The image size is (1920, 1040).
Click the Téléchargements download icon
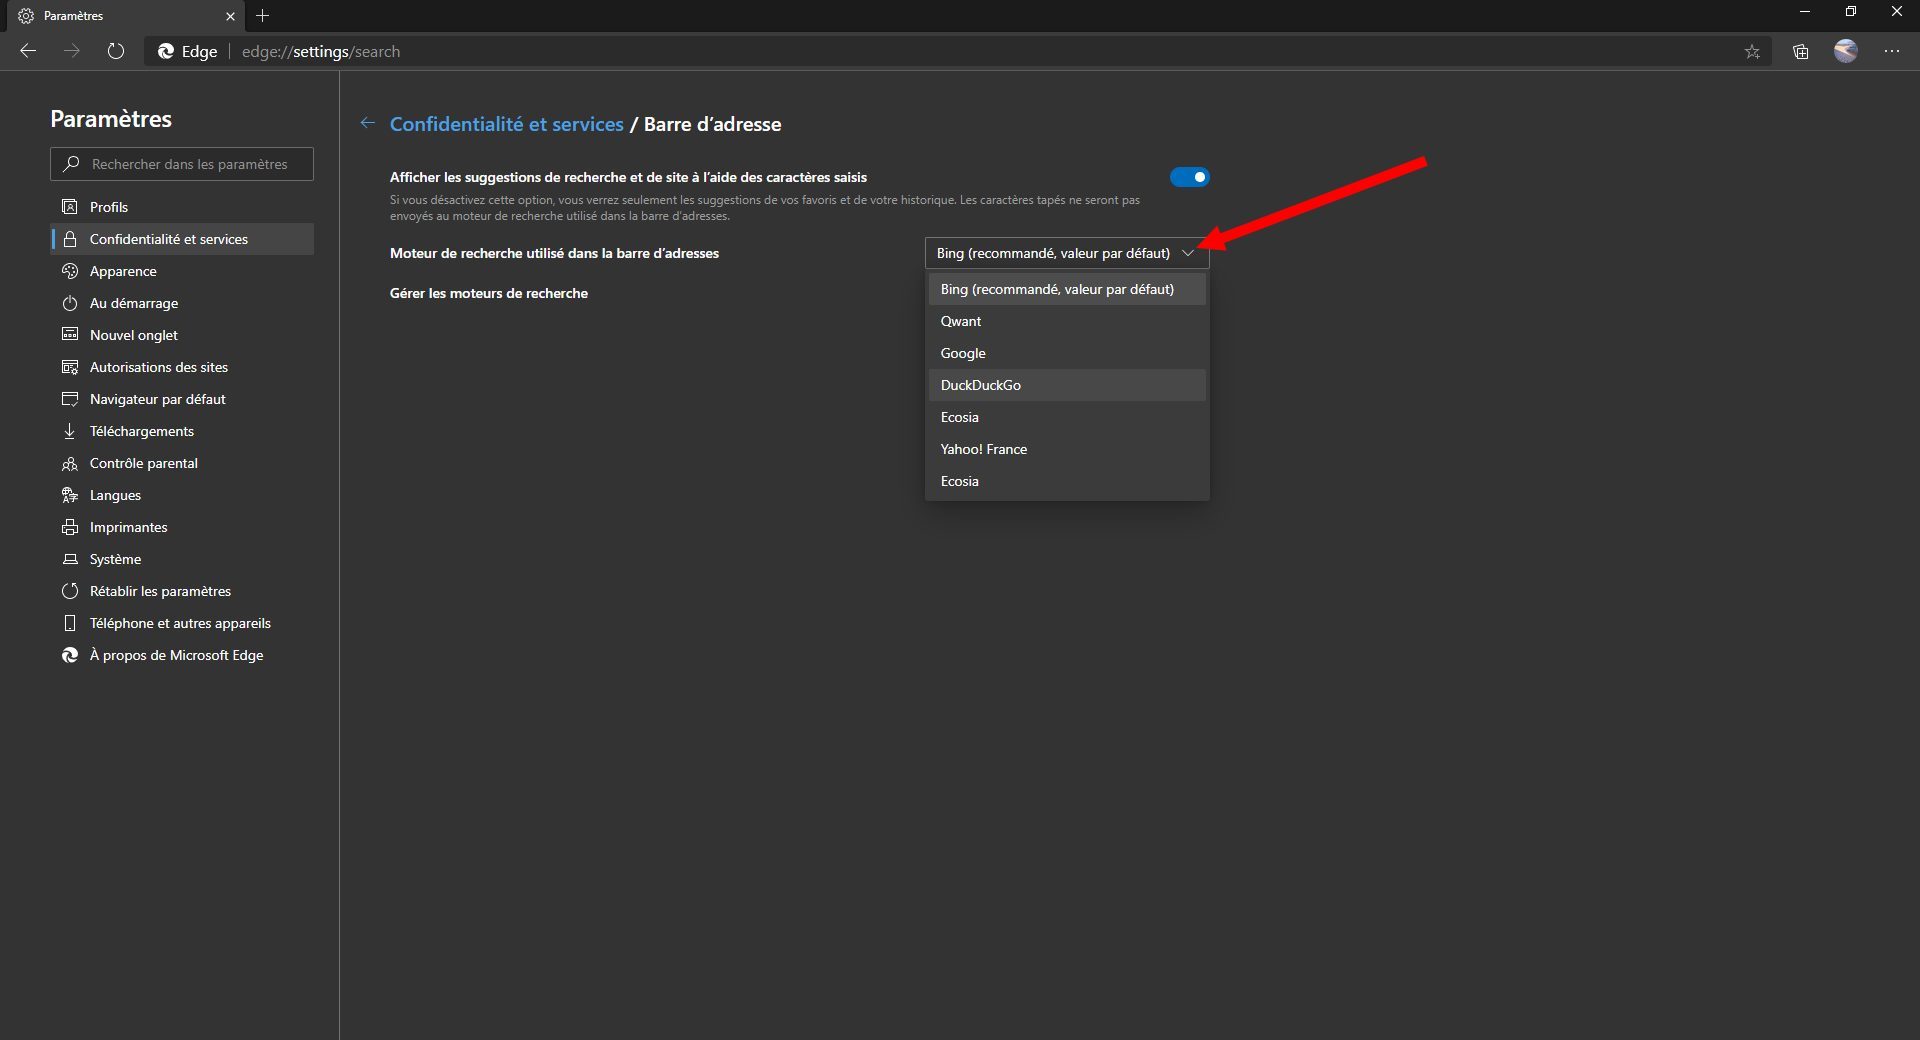[x=70, y=431]
